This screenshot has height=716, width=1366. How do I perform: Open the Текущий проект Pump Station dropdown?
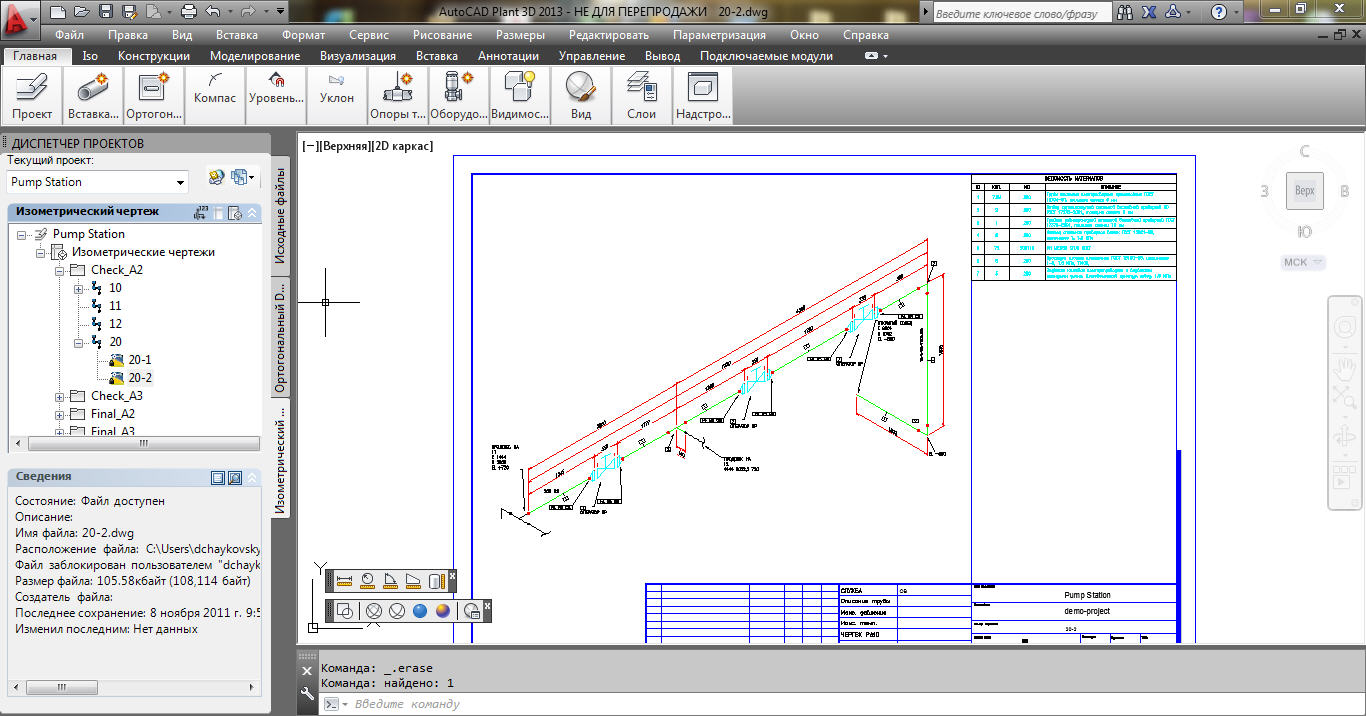pyautogui.click(x=97, y=182)
